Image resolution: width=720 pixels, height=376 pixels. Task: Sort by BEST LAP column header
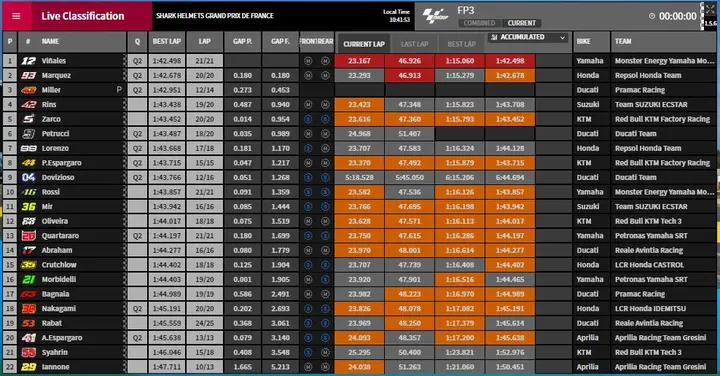tap(167, 41)
